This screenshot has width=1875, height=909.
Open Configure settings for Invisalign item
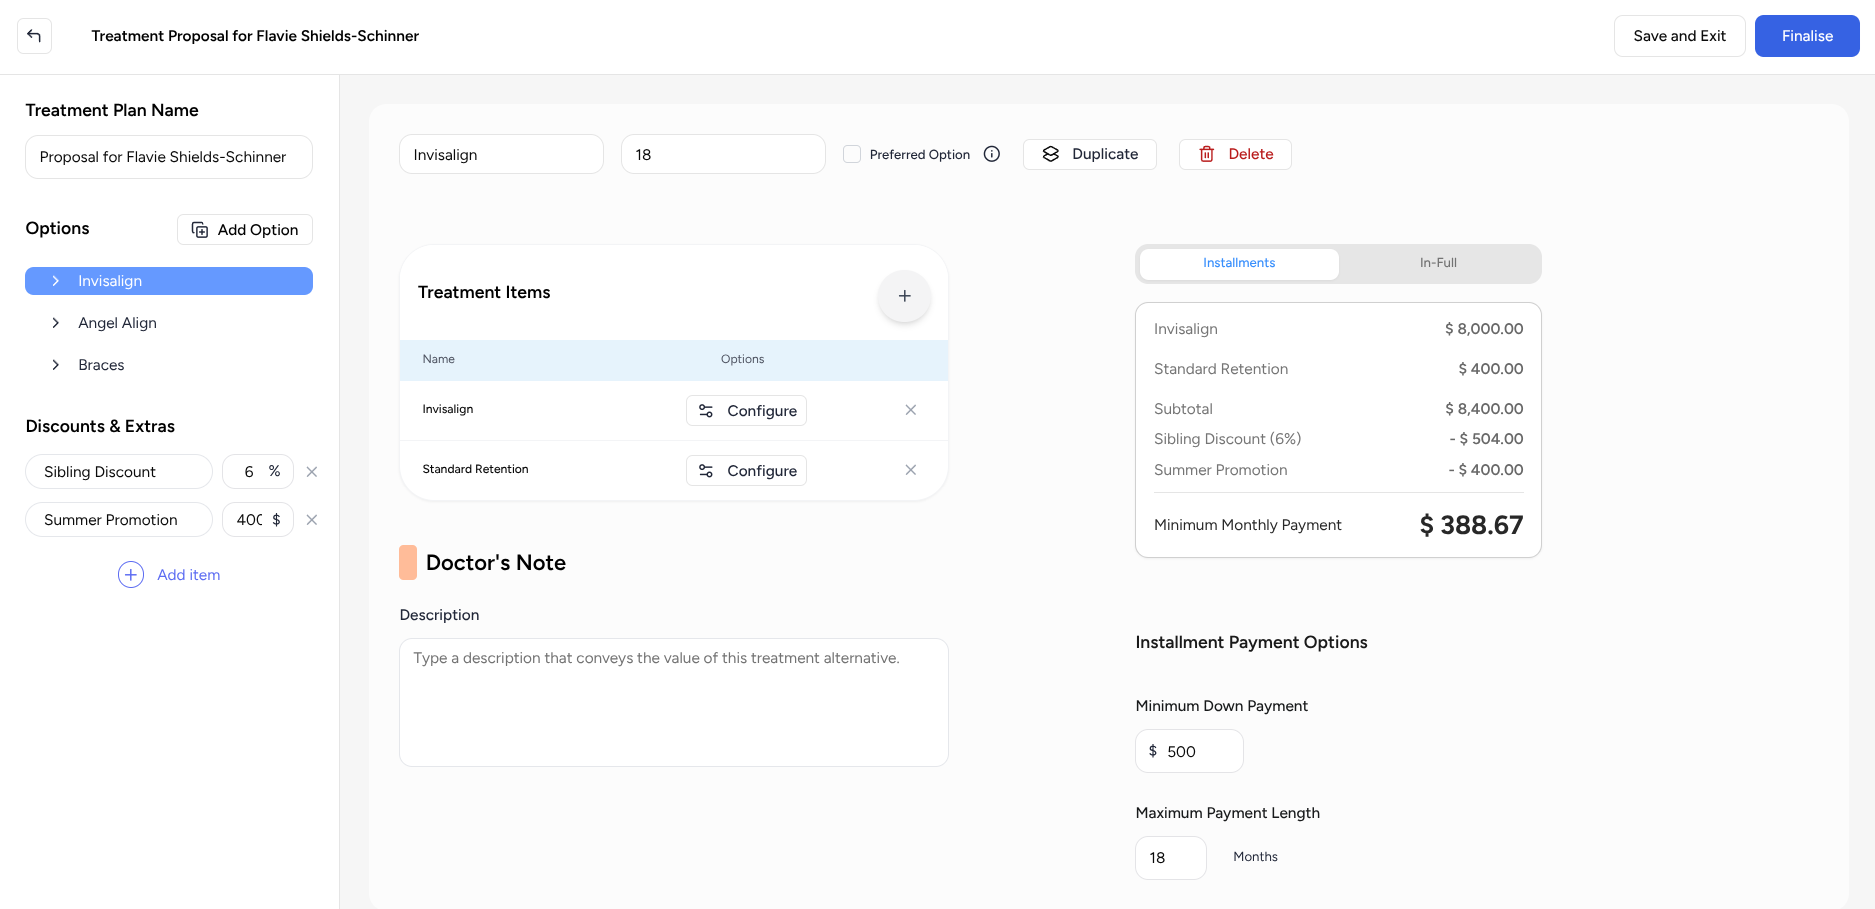pos(746,410)
